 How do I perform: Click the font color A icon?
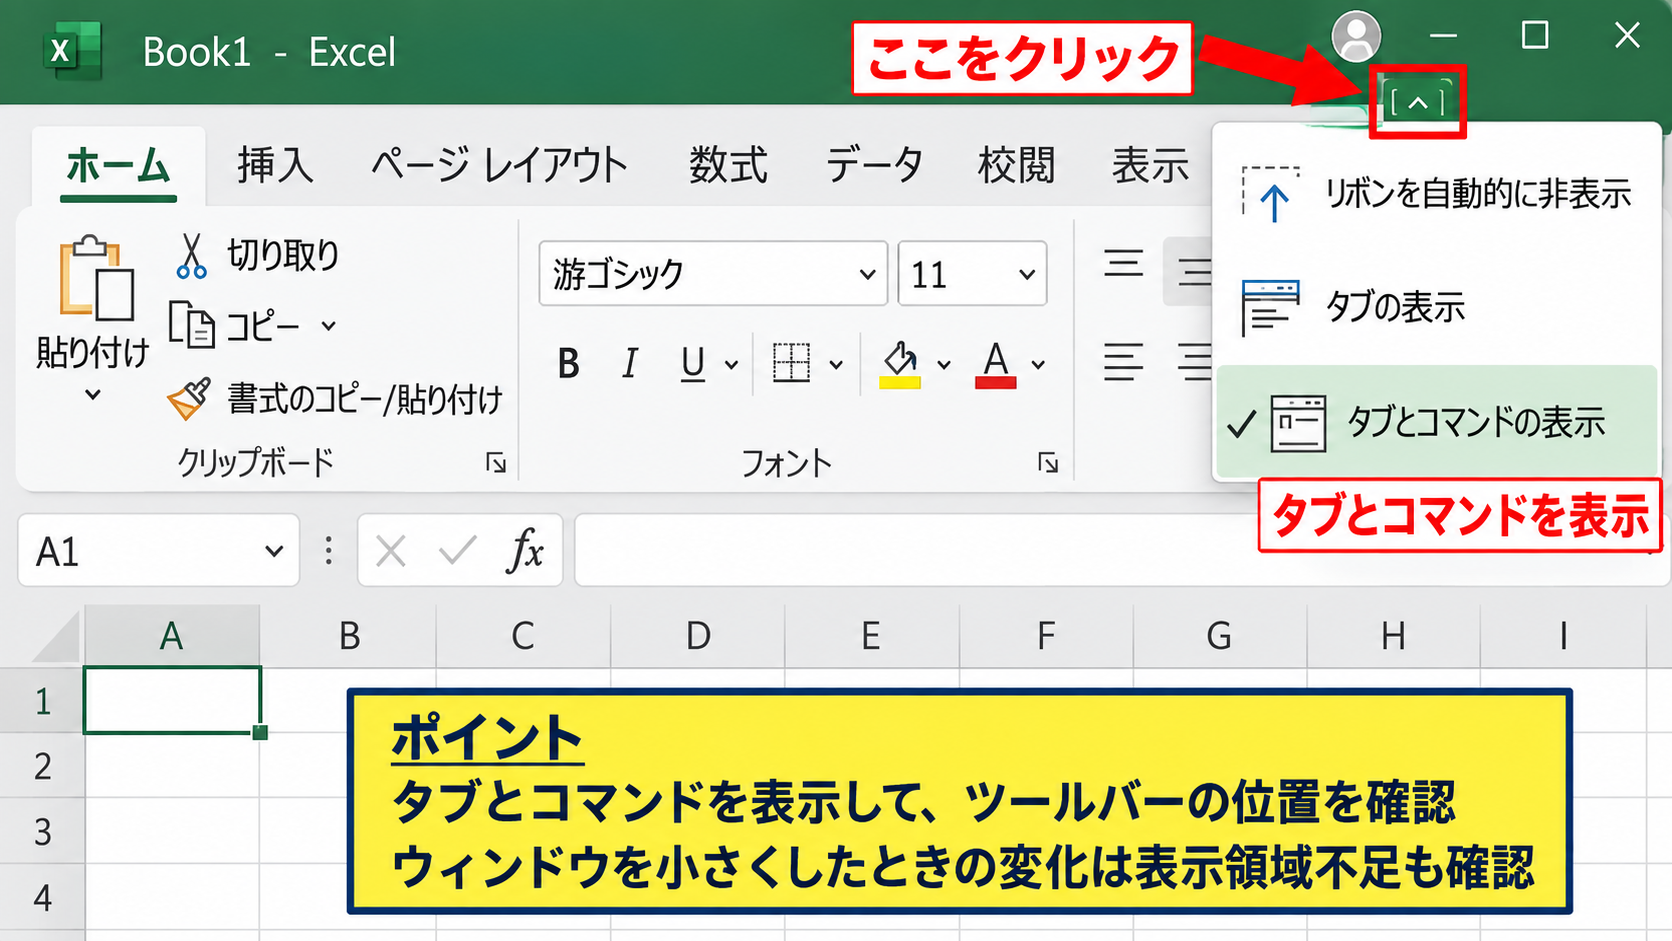click(x=995, y=365)
